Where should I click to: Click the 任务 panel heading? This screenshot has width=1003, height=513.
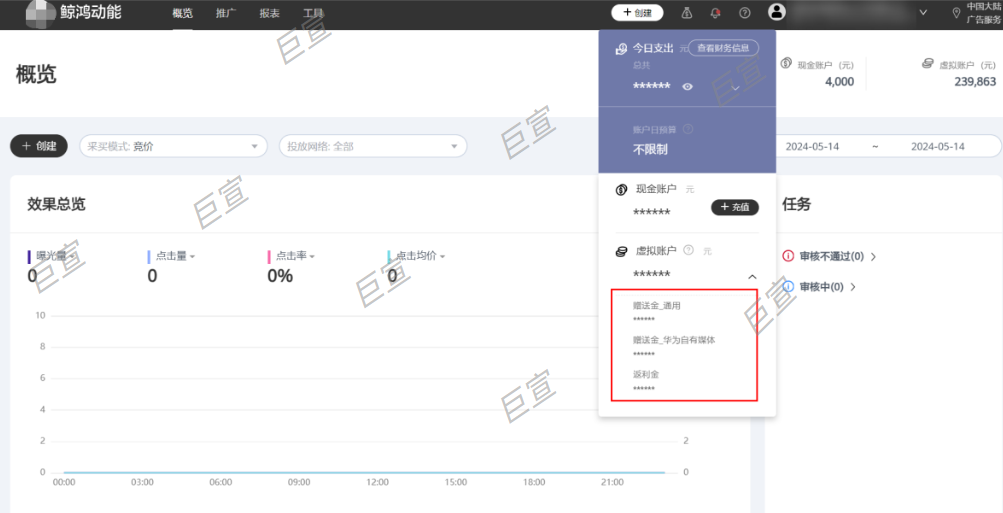(796, 204)
